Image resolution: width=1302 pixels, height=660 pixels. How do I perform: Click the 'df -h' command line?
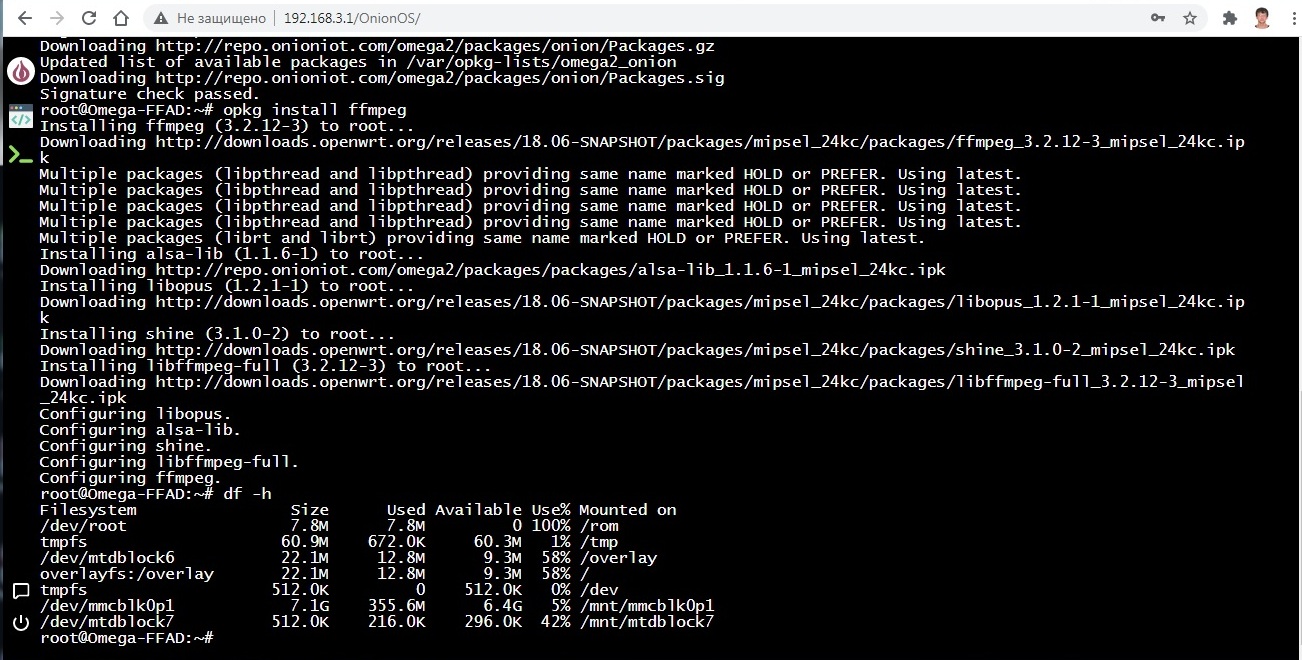[x=155, y=494]
